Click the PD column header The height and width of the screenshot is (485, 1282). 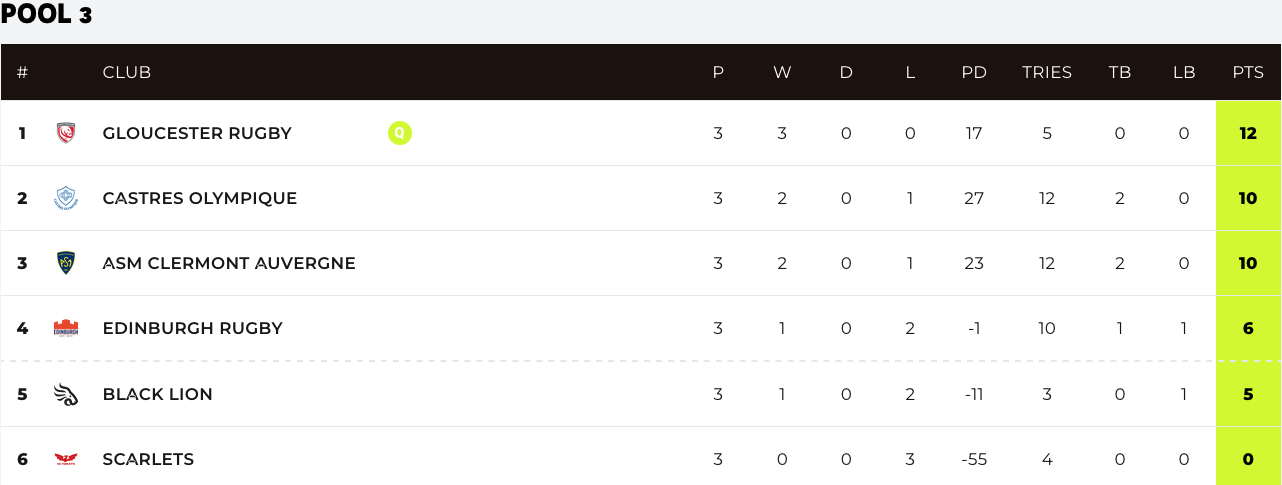974,73
